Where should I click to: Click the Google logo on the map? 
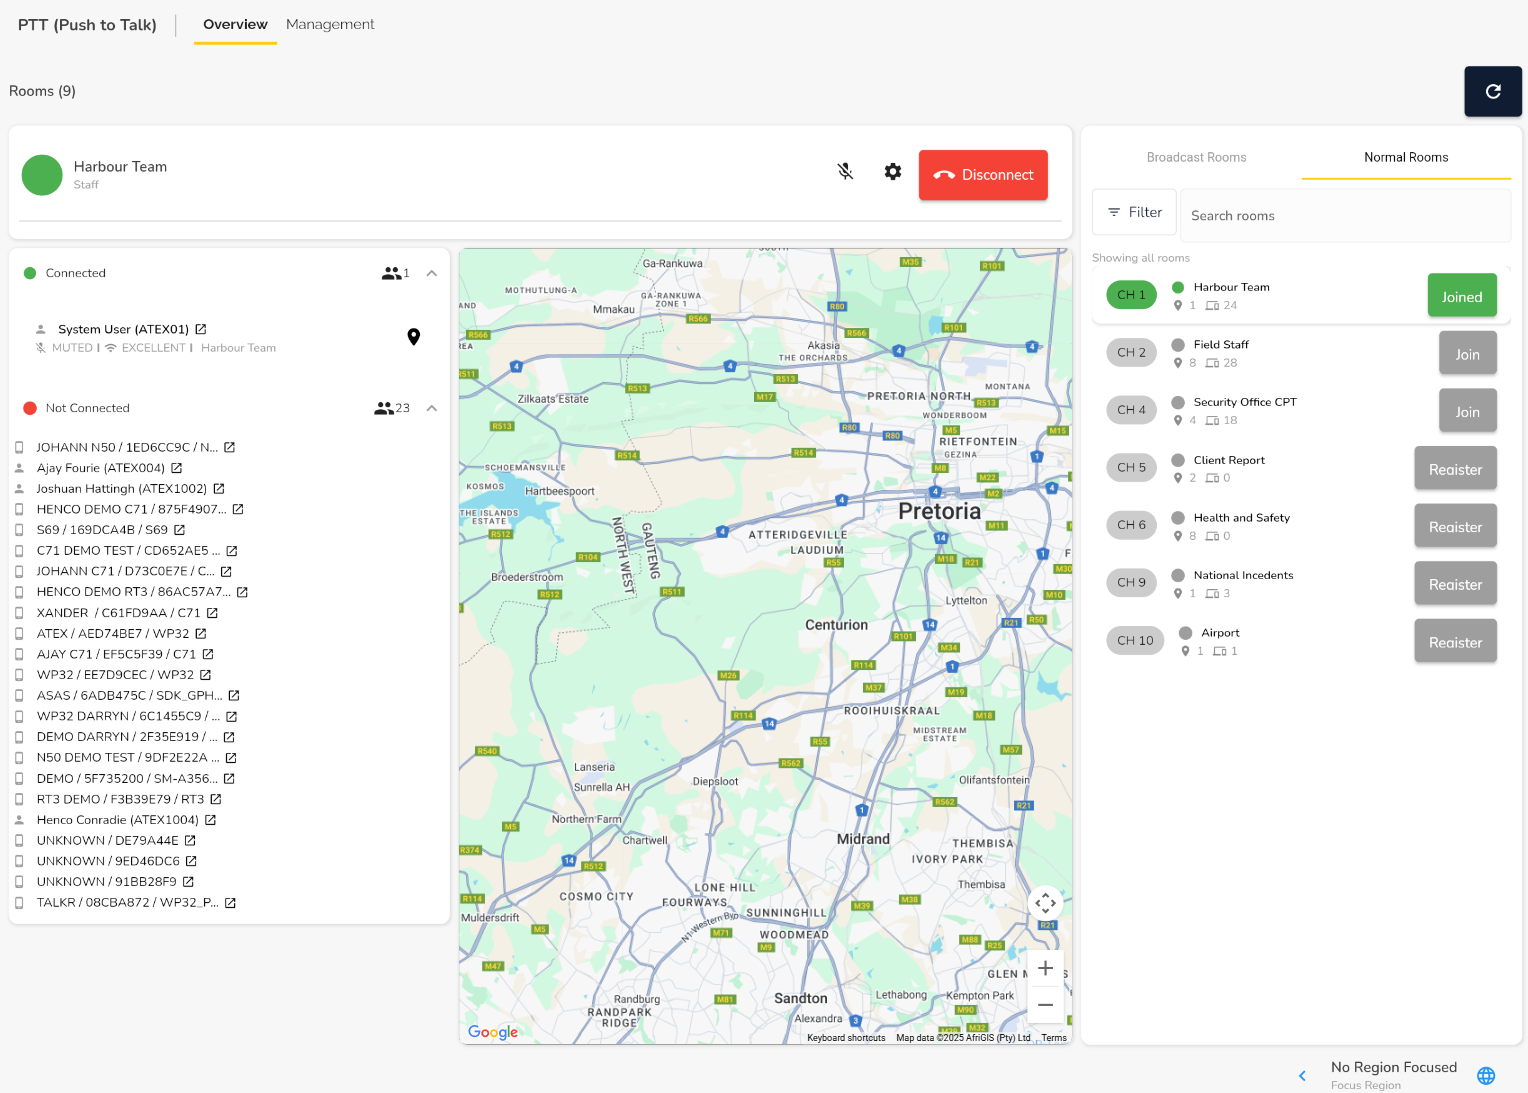click(x=492, y=1032)
